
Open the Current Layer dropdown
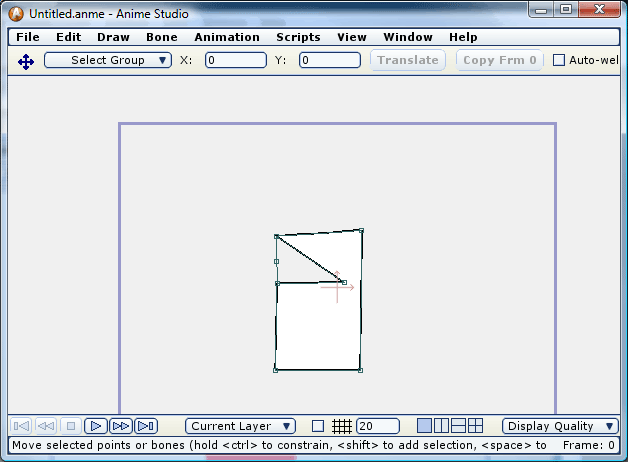tap(240, 426)
